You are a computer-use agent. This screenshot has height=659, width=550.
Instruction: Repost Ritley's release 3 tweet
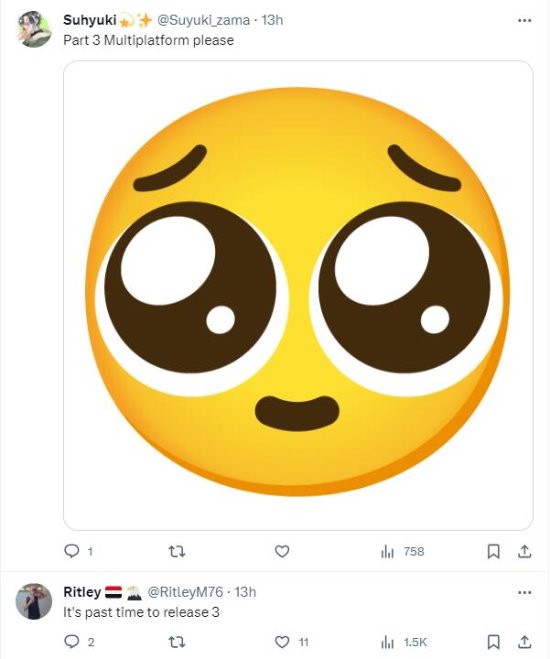pyautogui.click(x=176, y=642)
